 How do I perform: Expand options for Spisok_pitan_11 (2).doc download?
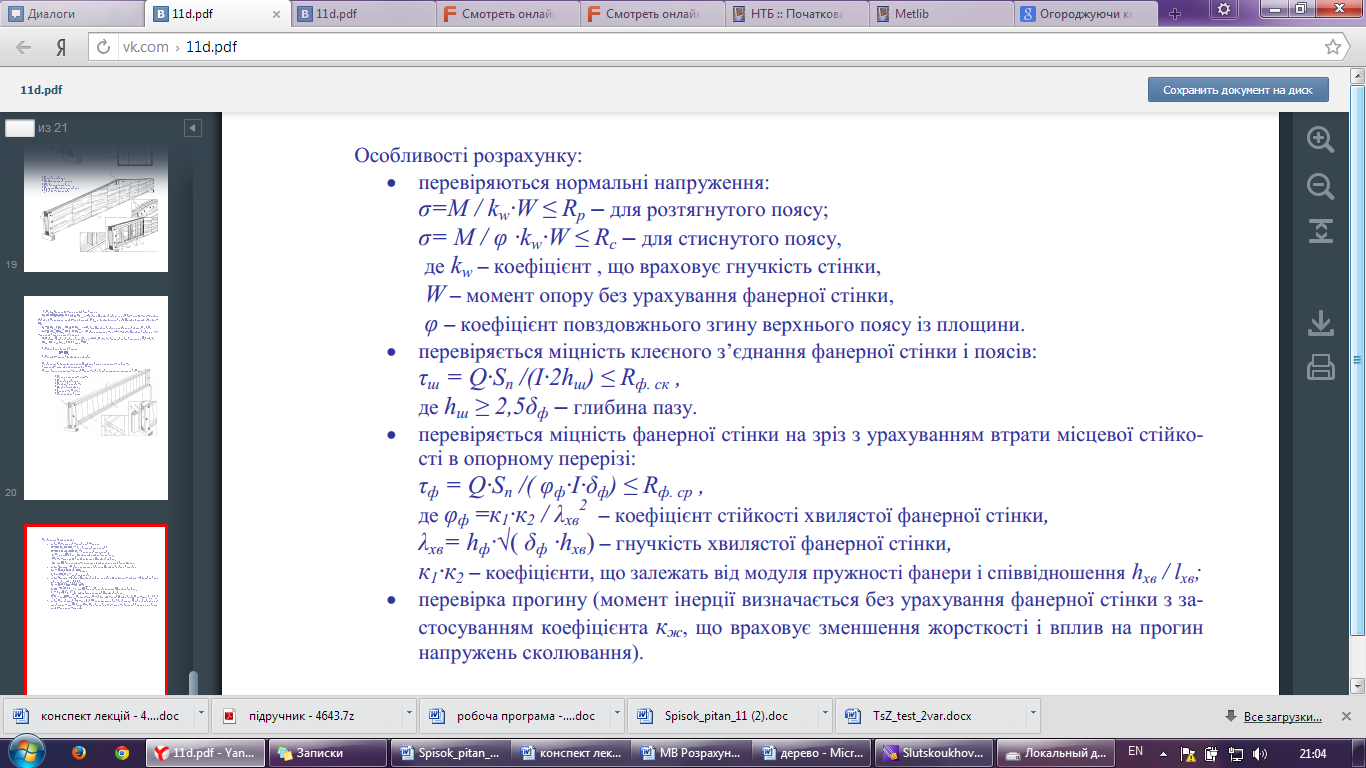(x=826, y=716)
